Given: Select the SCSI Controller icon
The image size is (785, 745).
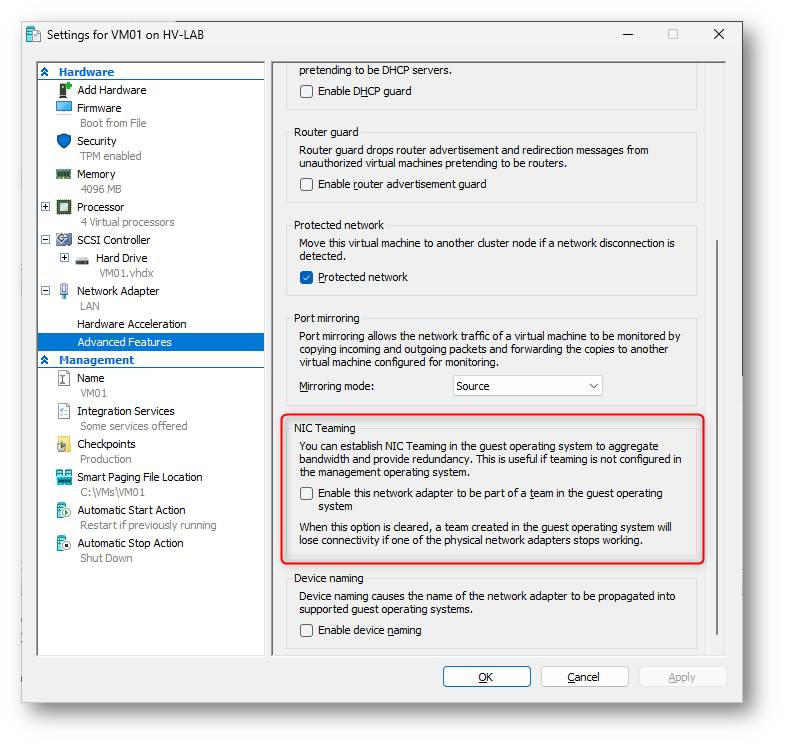Looking at the screenshot, I should (64, 240).
